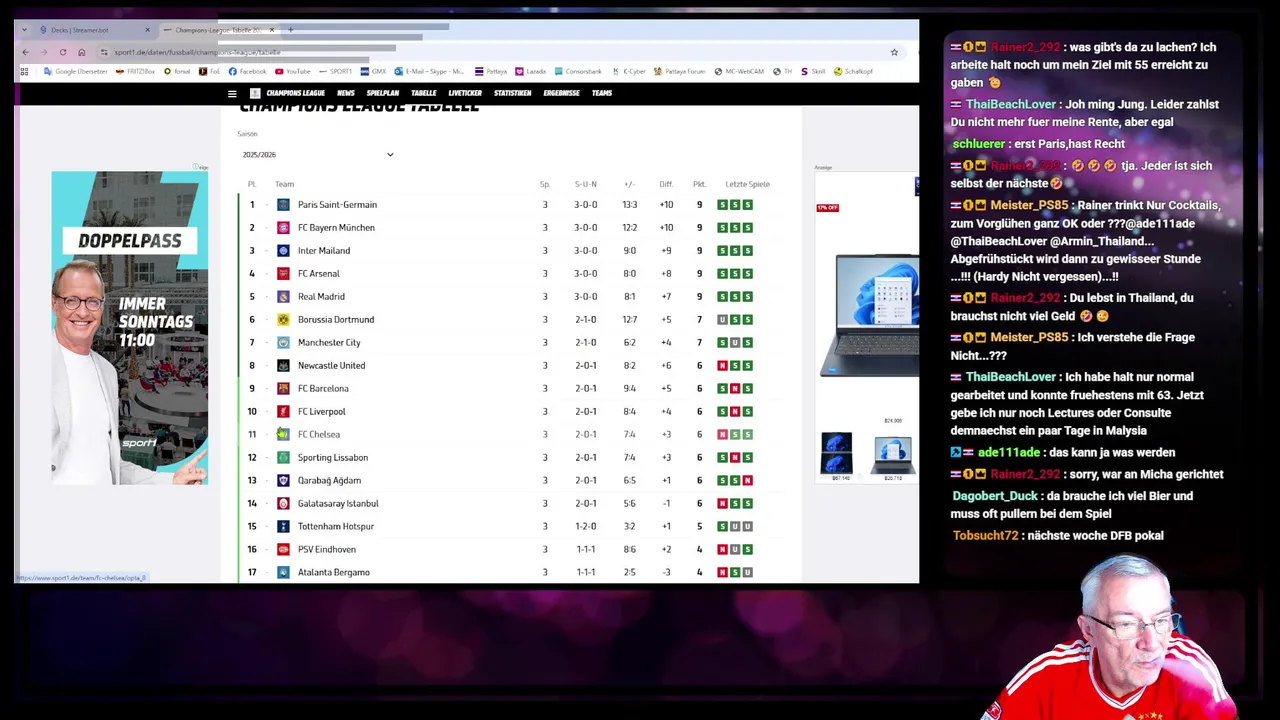
Task: Open the Lazada bookmark
Action: pos(531,71)
